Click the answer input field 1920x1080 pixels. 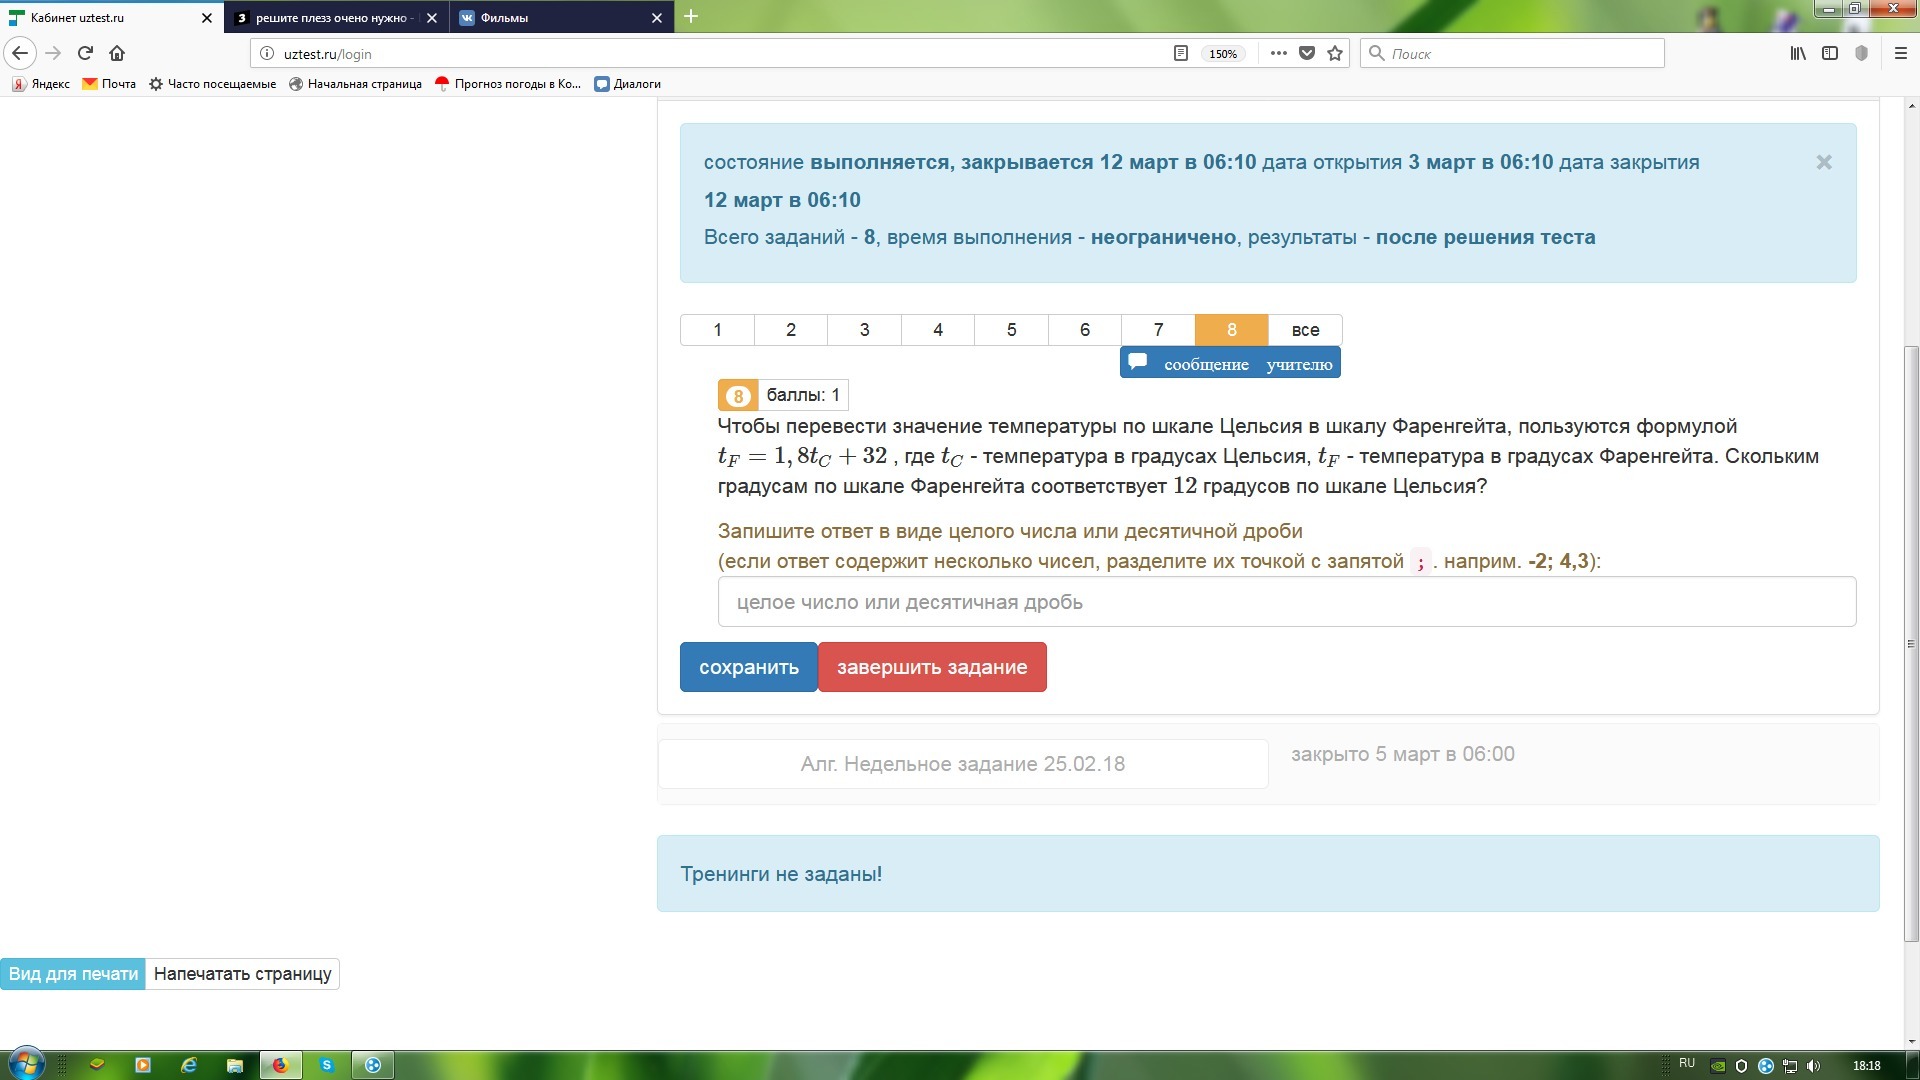coord(1286,602)
